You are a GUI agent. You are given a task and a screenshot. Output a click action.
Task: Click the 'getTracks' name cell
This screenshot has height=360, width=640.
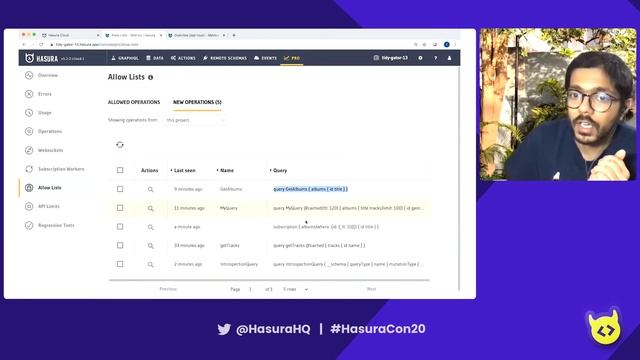pyautogui.click(x=230, y=246)
